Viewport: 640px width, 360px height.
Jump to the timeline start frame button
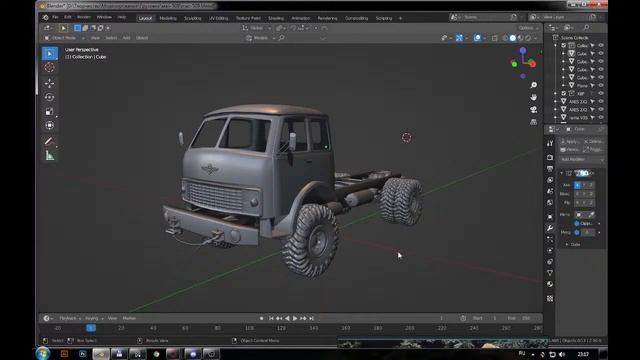coord(271,318)
